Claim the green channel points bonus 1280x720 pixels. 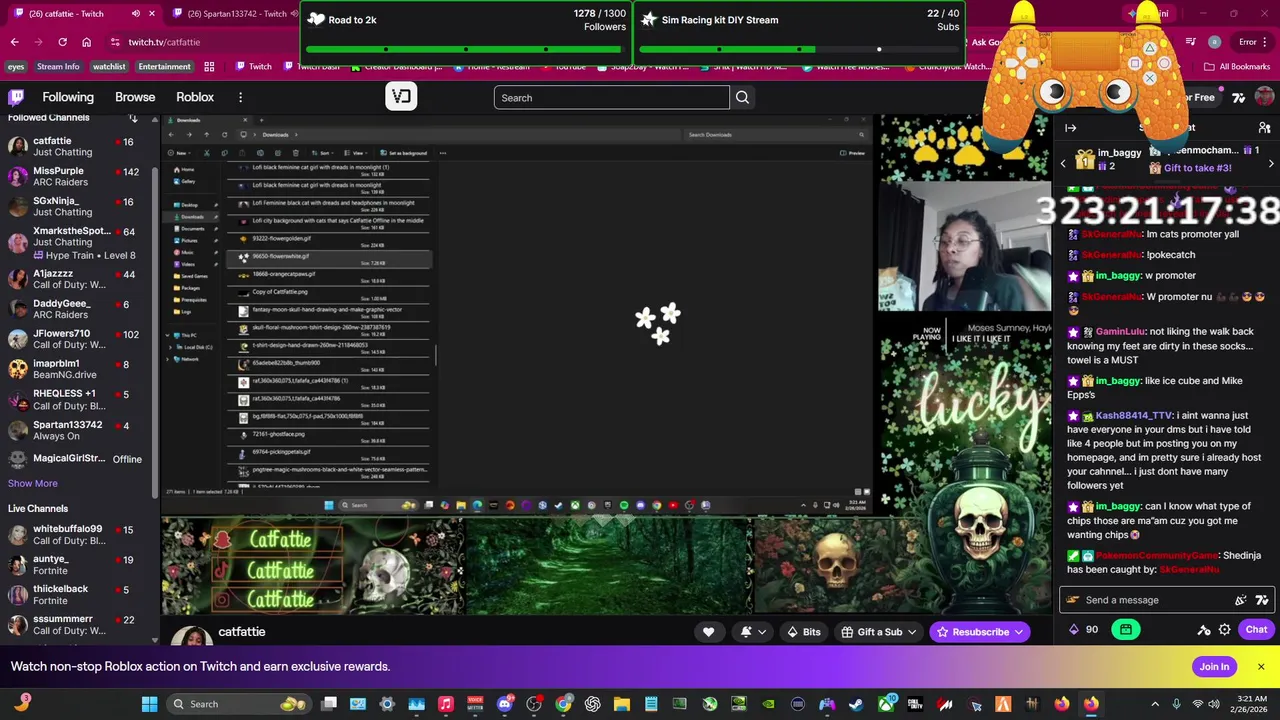pos(1126,629)
